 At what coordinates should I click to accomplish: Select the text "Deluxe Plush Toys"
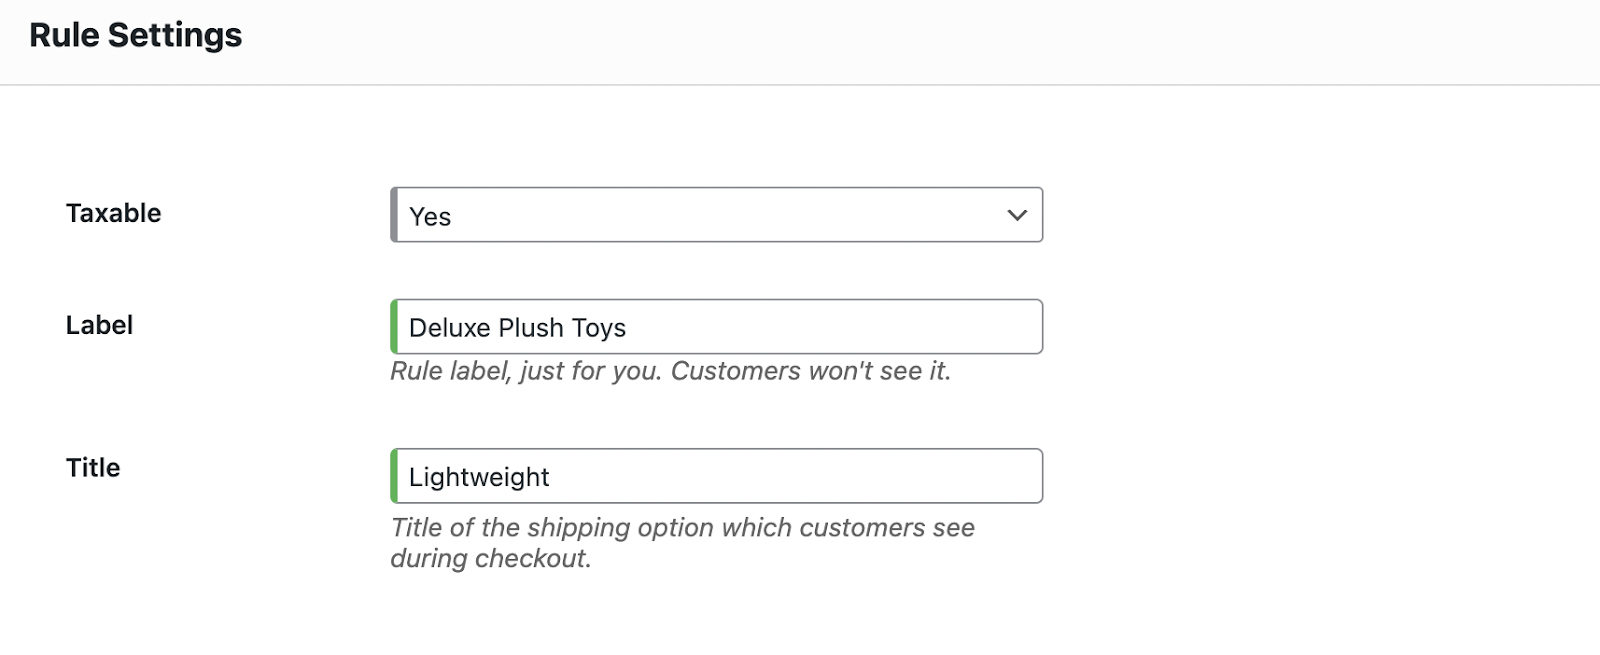[x=518, y=327]
